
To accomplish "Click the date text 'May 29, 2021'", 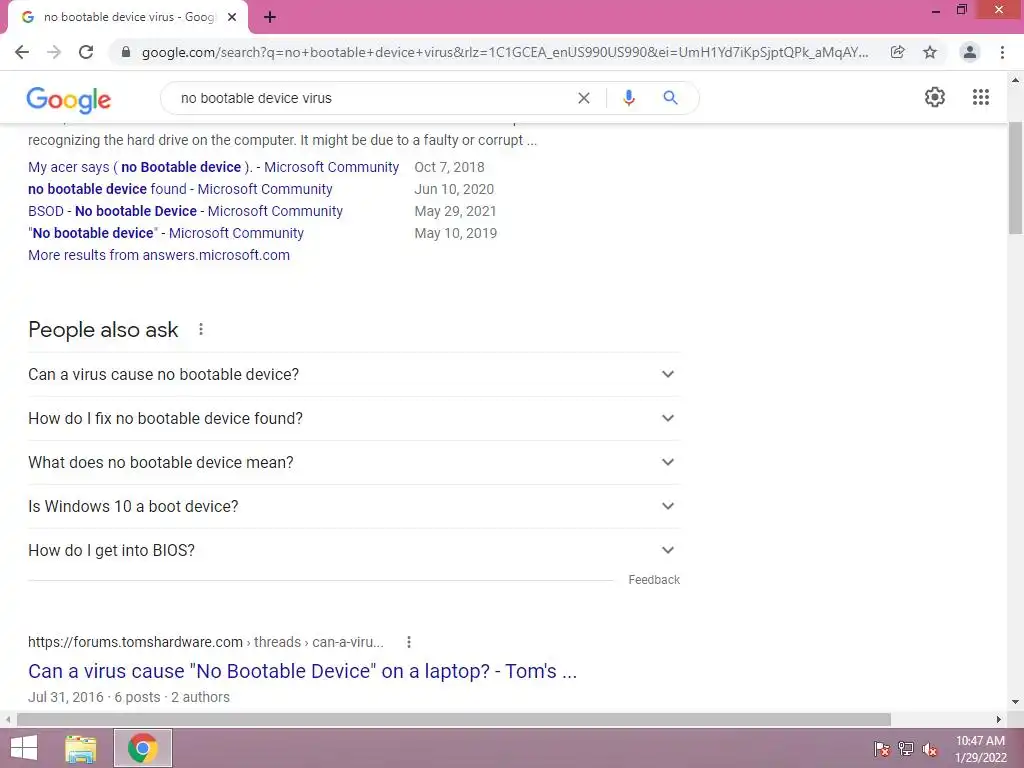I will pos(455,212).
